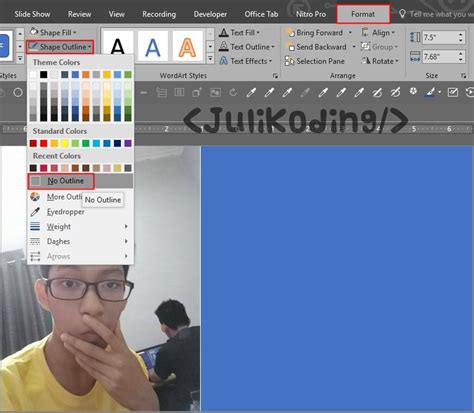Collapse the Shape Outline dropdown
474x413 pixels.
coord(60,47)
